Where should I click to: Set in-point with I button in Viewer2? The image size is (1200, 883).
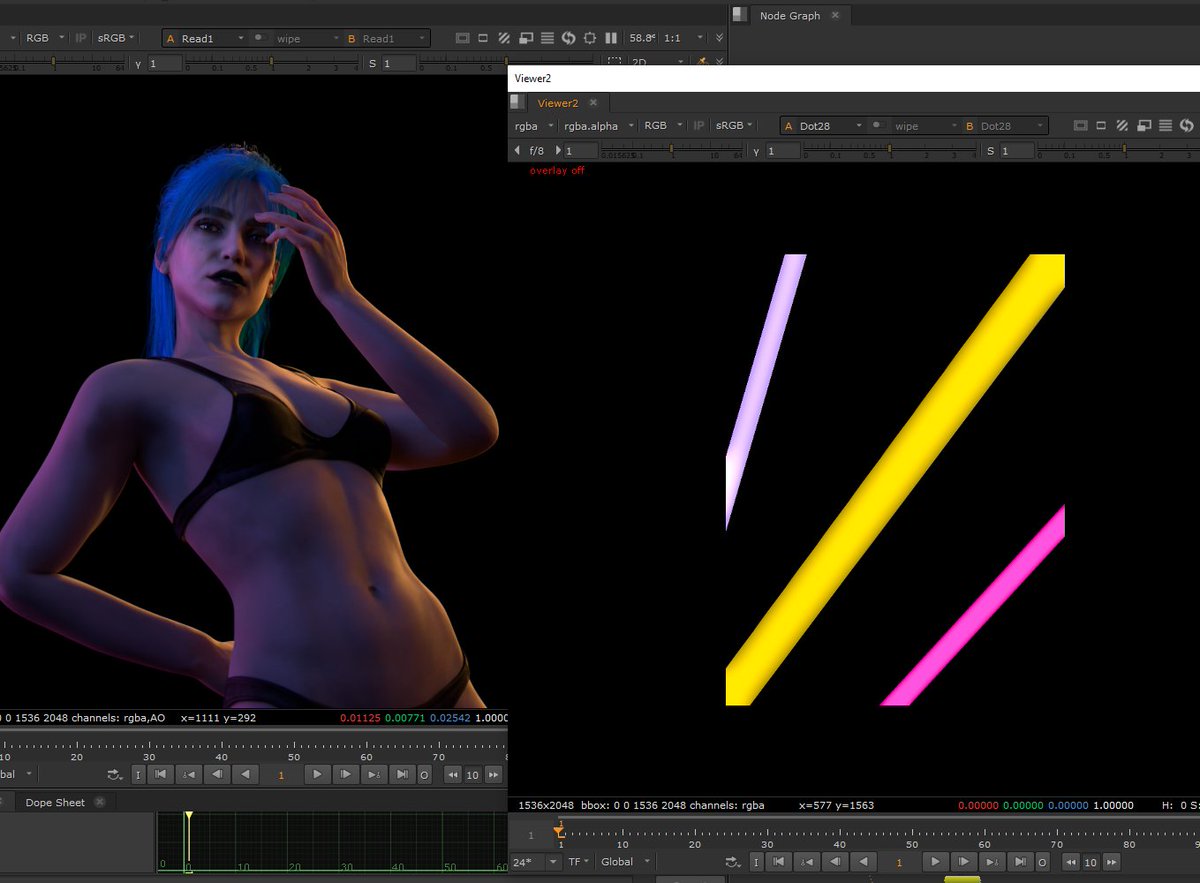point(756,862)
